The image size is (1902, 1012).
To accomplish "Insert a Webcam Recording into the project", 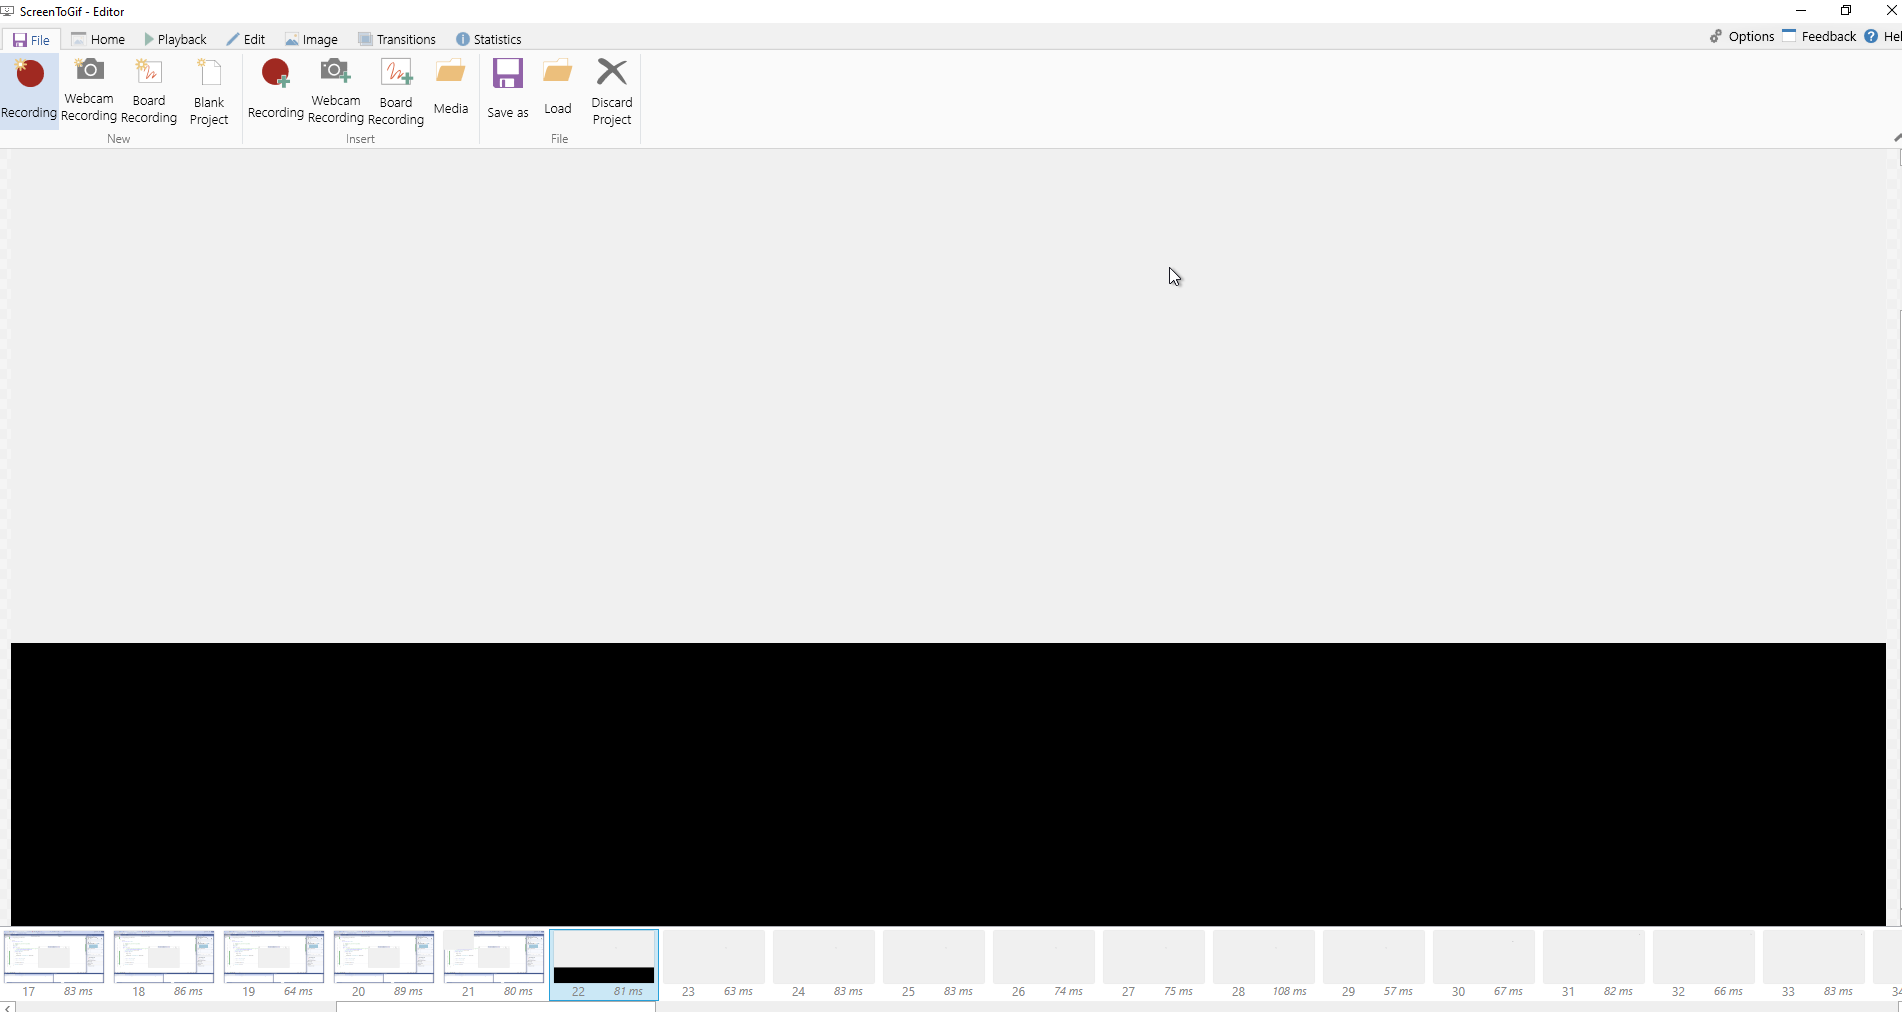I will click(x=335, y=88).
